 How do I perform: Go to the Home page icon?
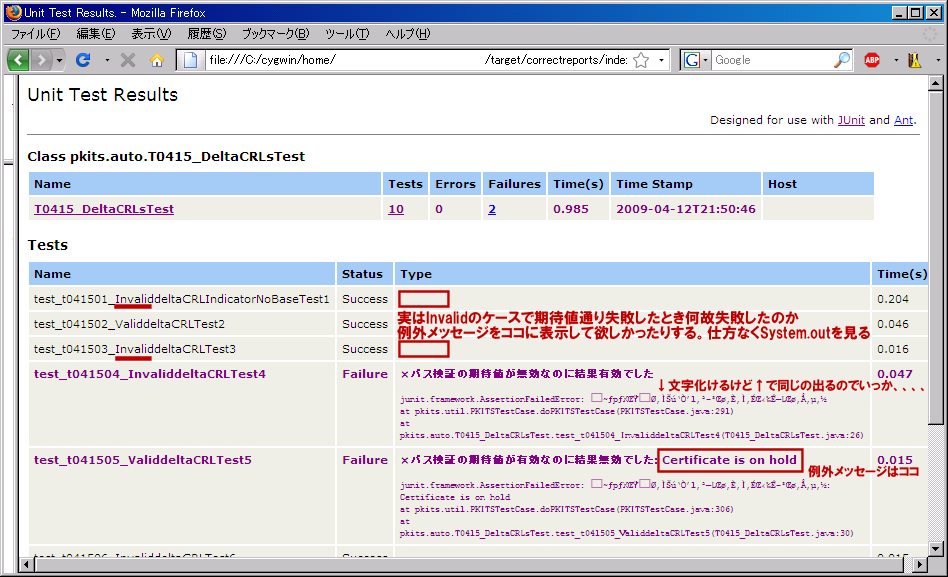[x=157, y=60]
